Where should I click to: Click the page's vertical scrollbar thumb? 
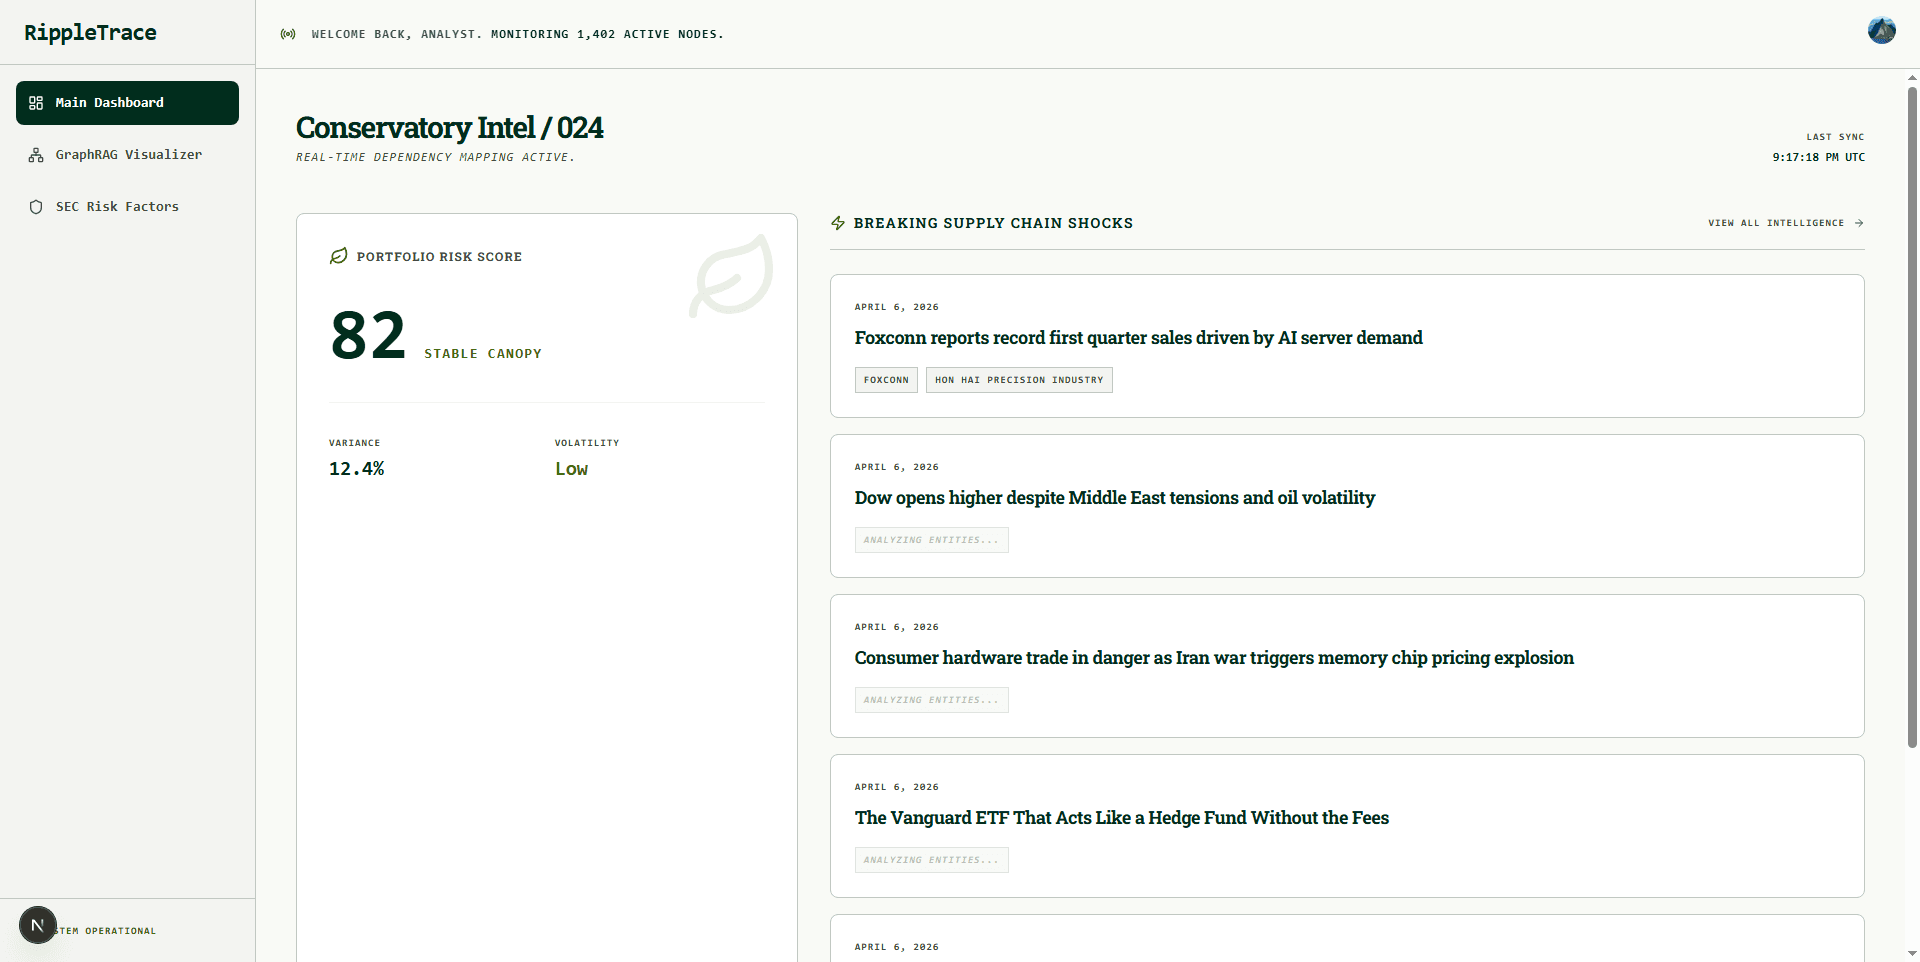point(1912,415)
